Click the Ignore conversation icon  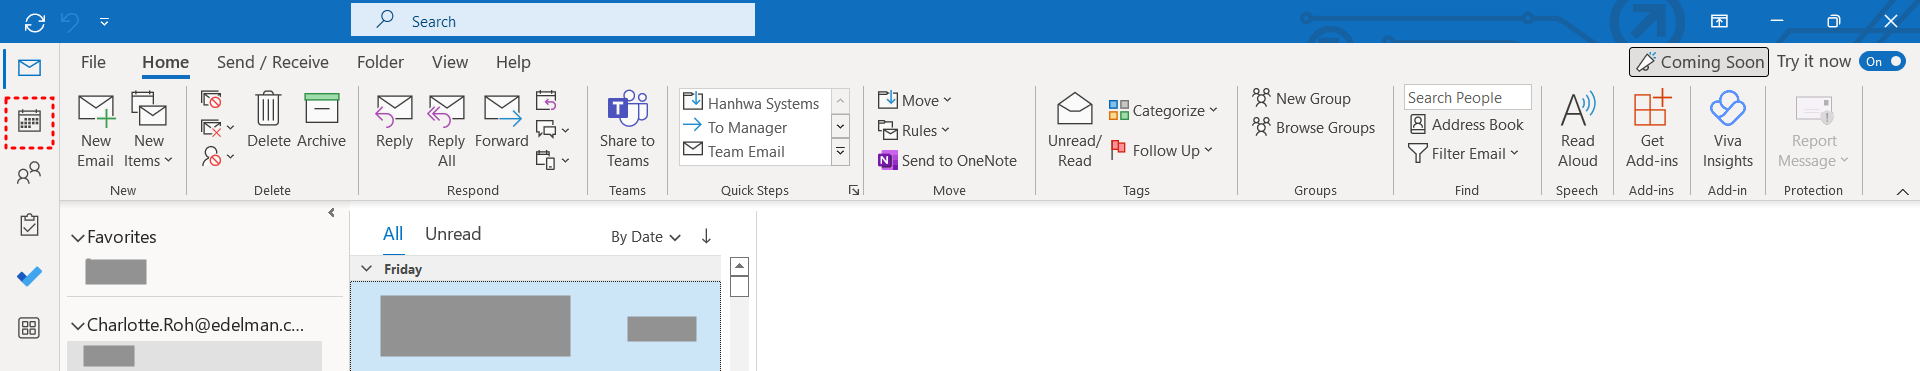211,99
